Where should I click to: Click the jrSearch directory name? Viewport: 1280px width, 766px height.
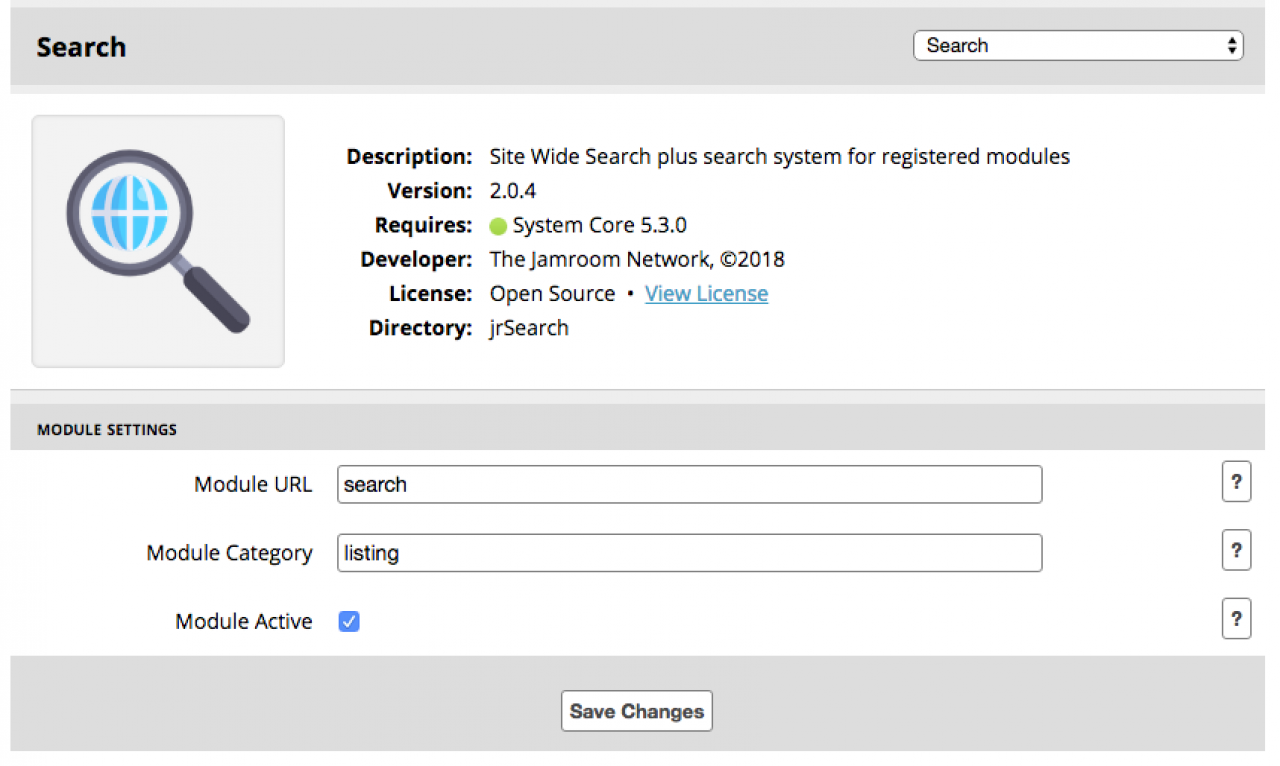point(528,328)
